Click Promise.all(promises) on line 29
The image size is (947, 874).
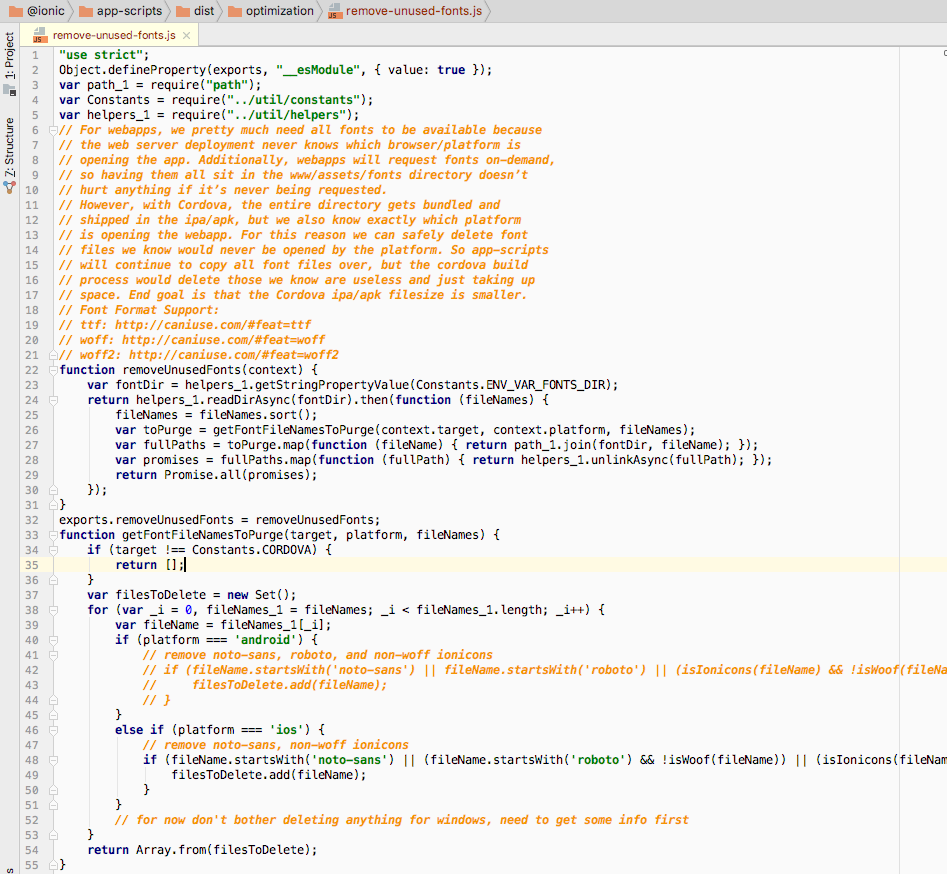click(237, 475)
